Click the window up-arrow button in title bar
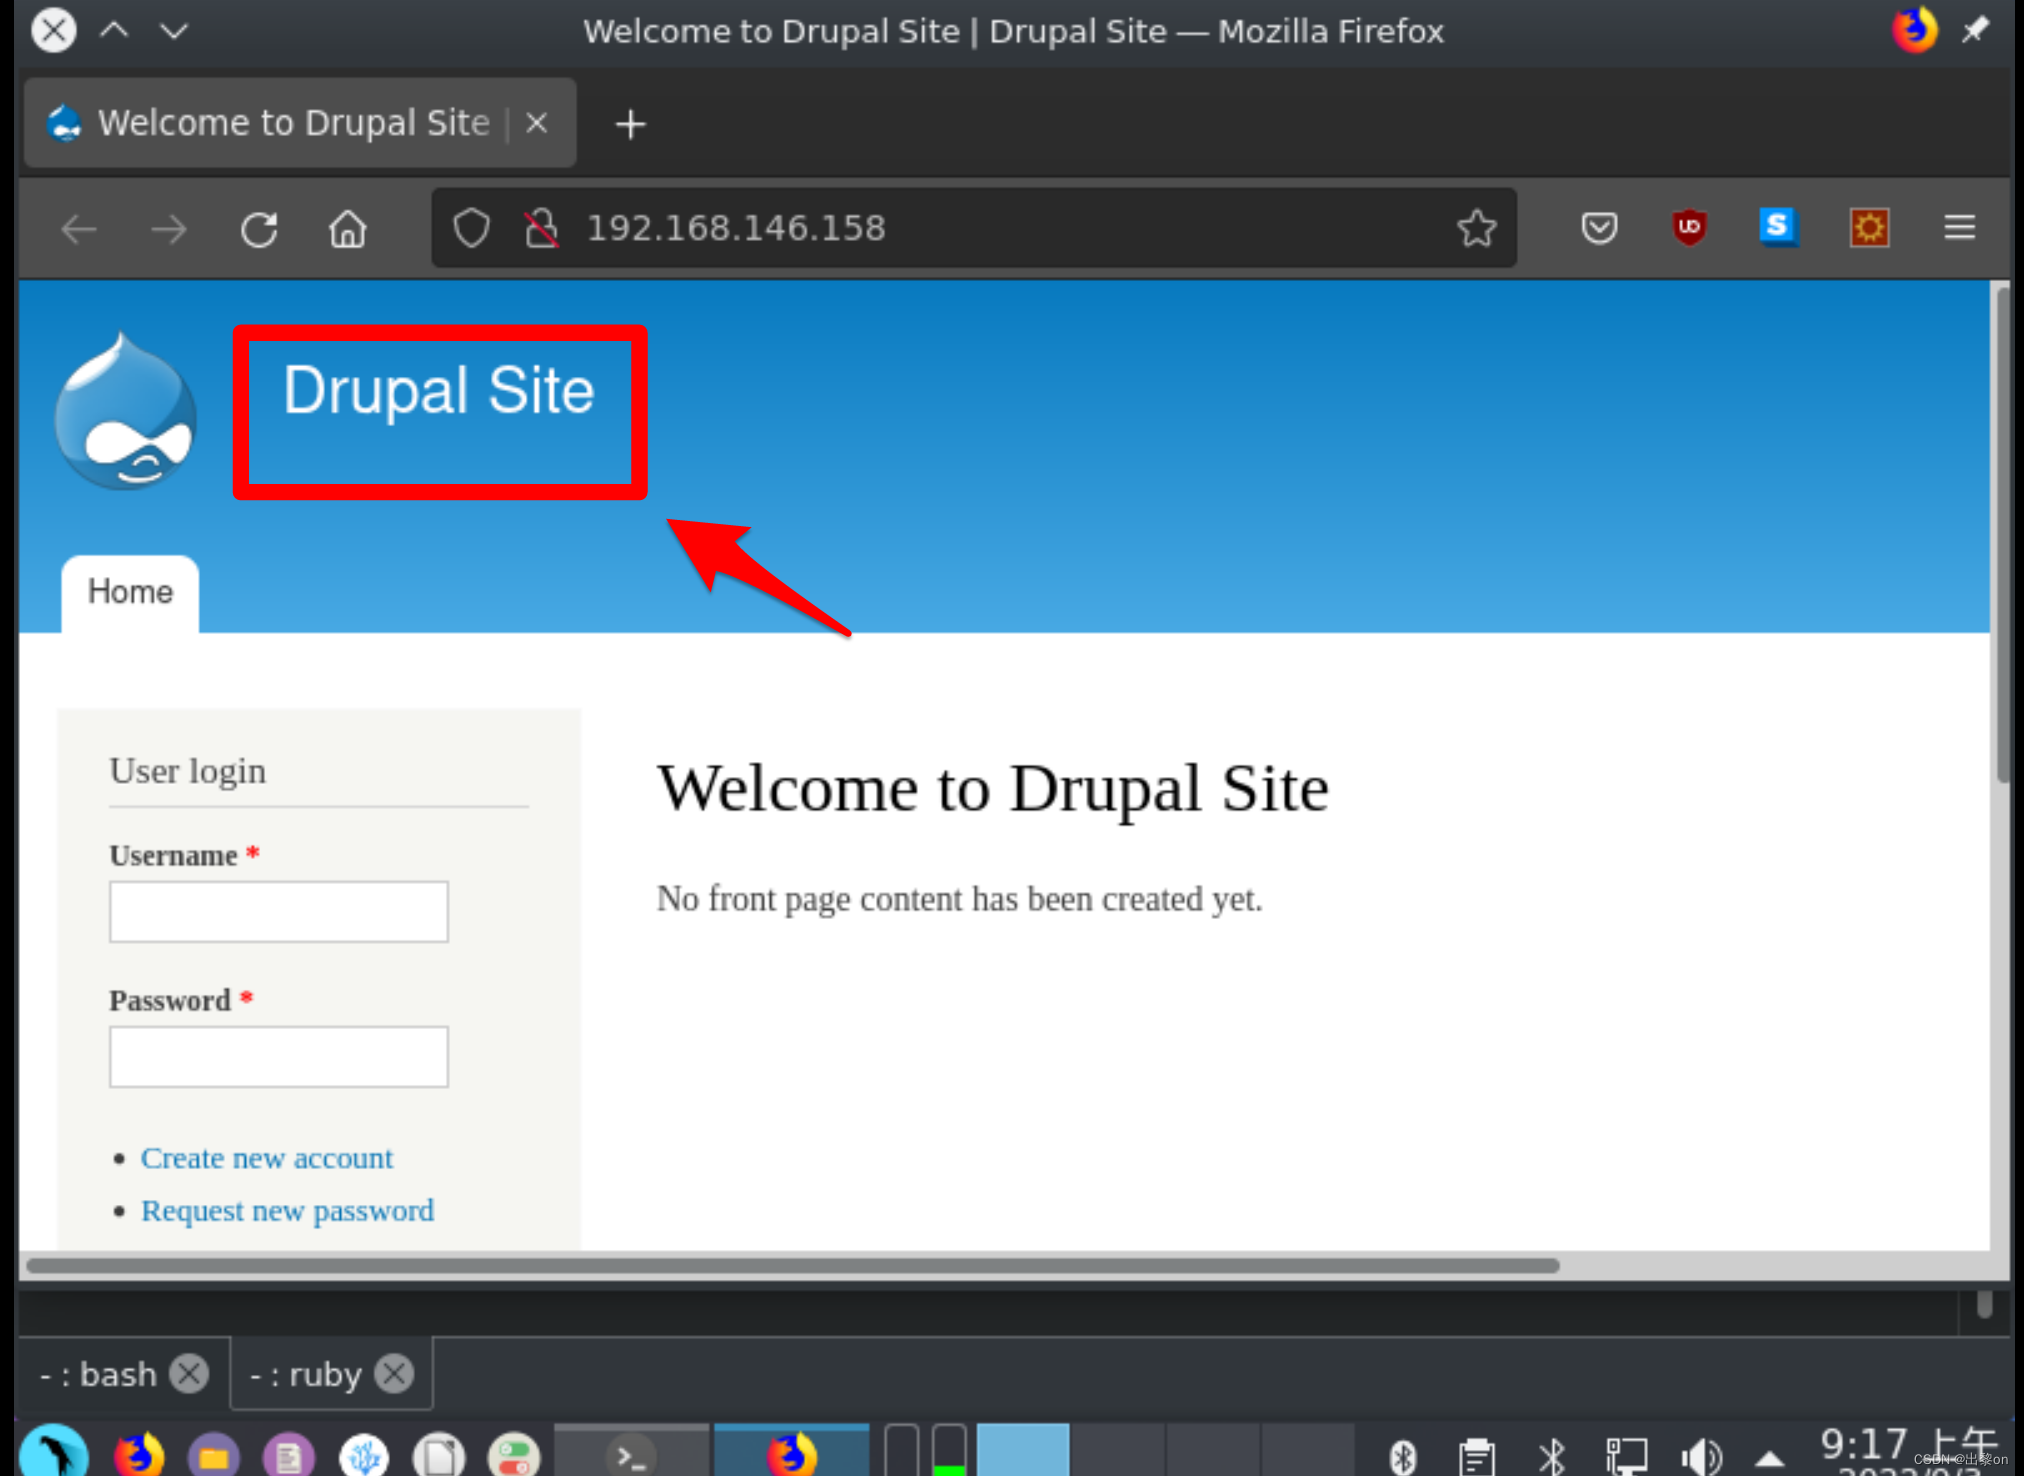This screenshot has height=1476, width=2024. pyautogui.click(x=114, y=30)
